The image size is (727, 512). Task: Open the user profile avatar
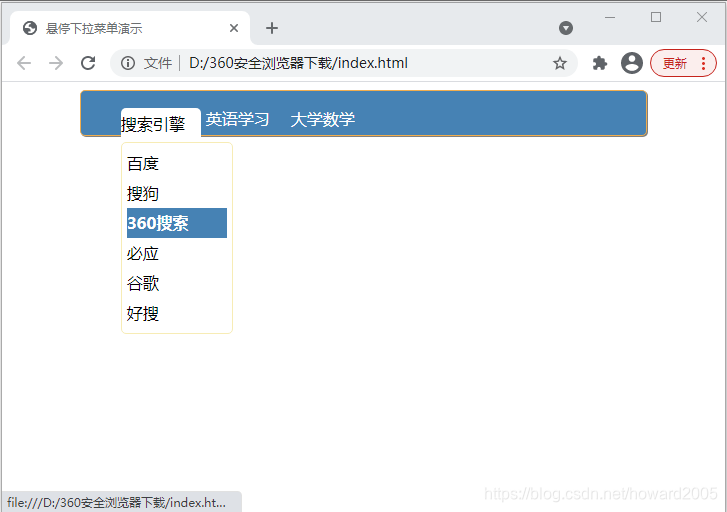631,63
